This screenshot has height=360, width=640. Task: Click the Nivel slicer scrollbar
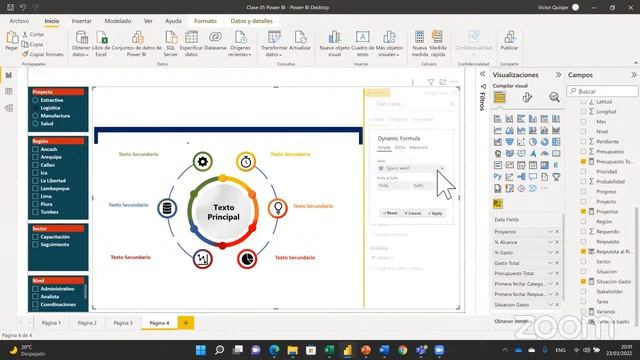click(x=85, y=291)
